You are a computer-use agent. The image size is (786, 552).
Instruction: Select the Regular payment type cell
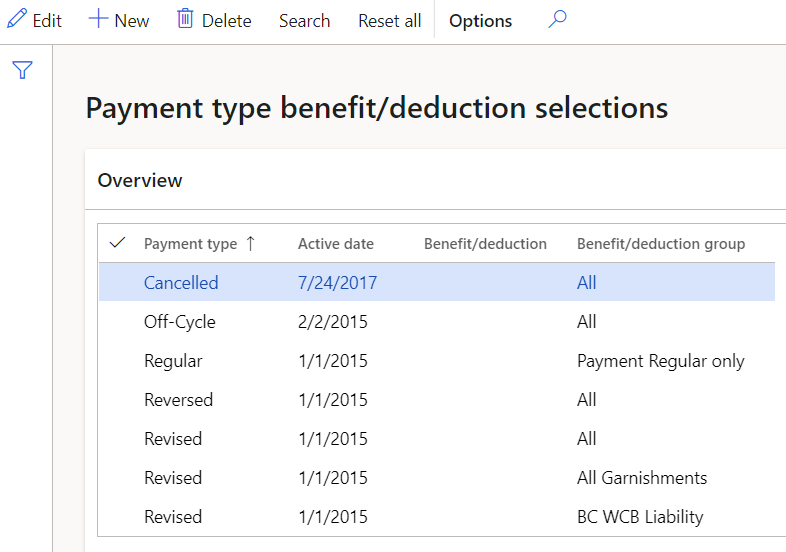(173, 361)
